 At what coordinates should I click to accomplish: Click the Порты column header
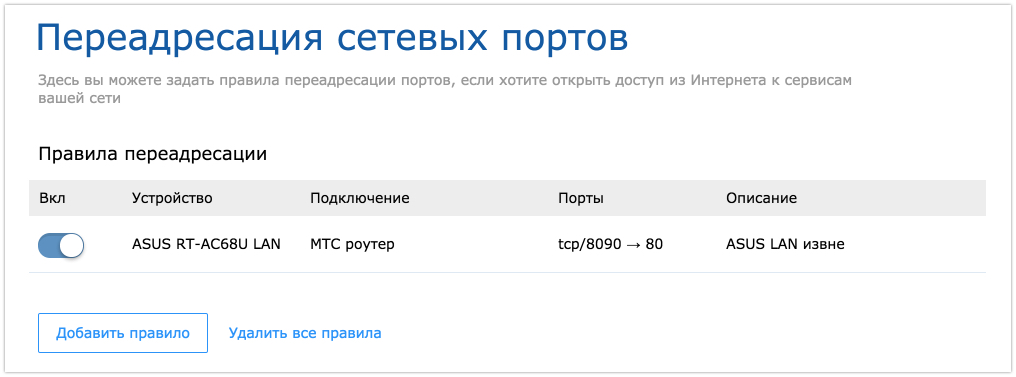point(581,198)
